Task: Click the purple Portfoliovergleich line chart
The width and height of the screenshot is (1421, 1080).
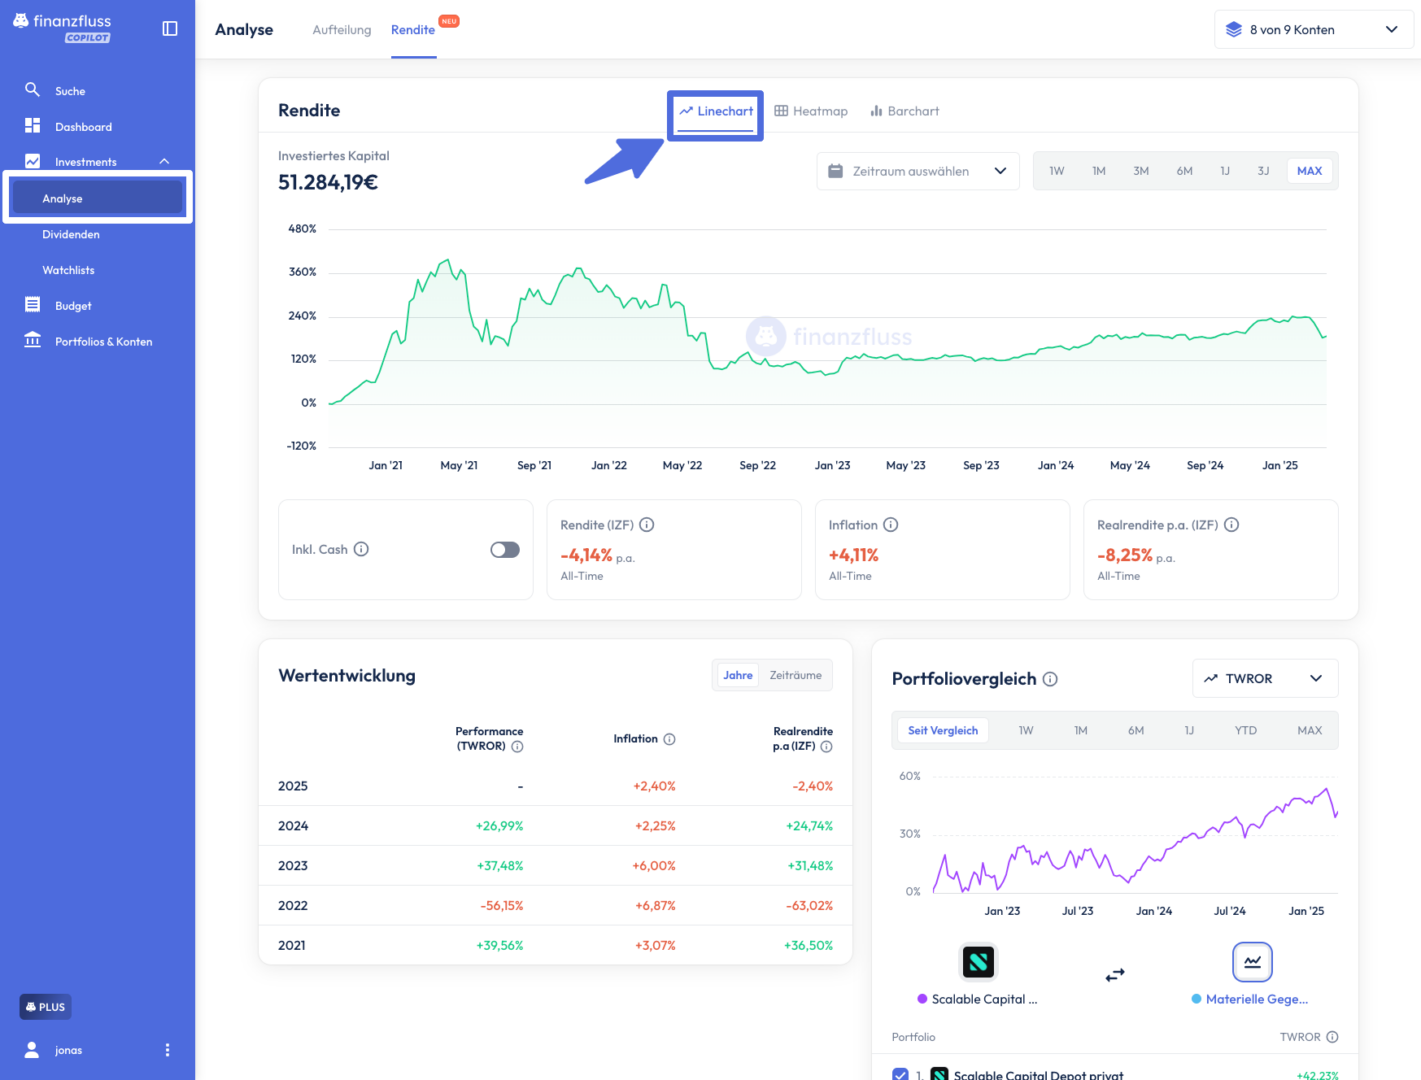Action: click(x=1135, y=840)
